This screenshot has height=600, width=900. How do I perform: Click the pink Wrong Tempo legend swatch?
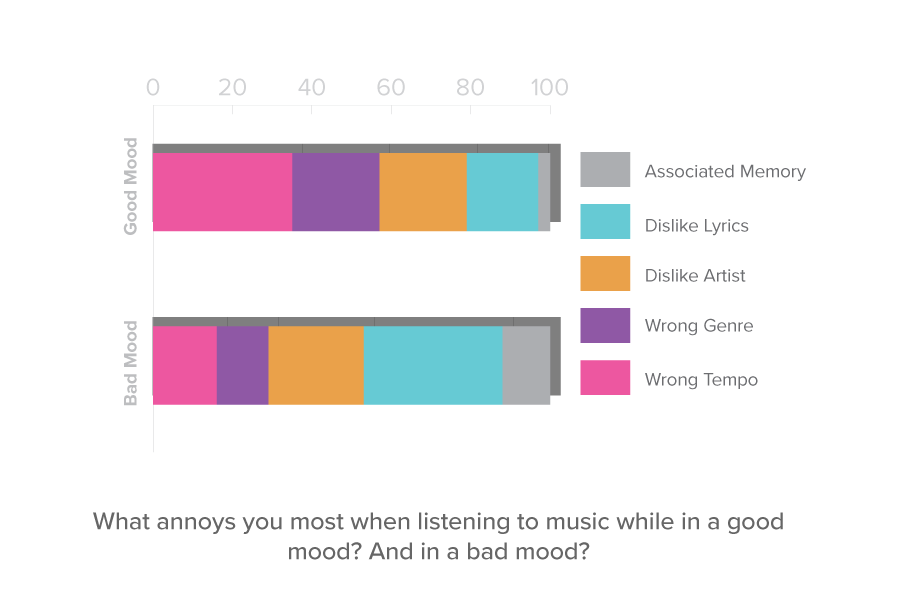(605, 378)
